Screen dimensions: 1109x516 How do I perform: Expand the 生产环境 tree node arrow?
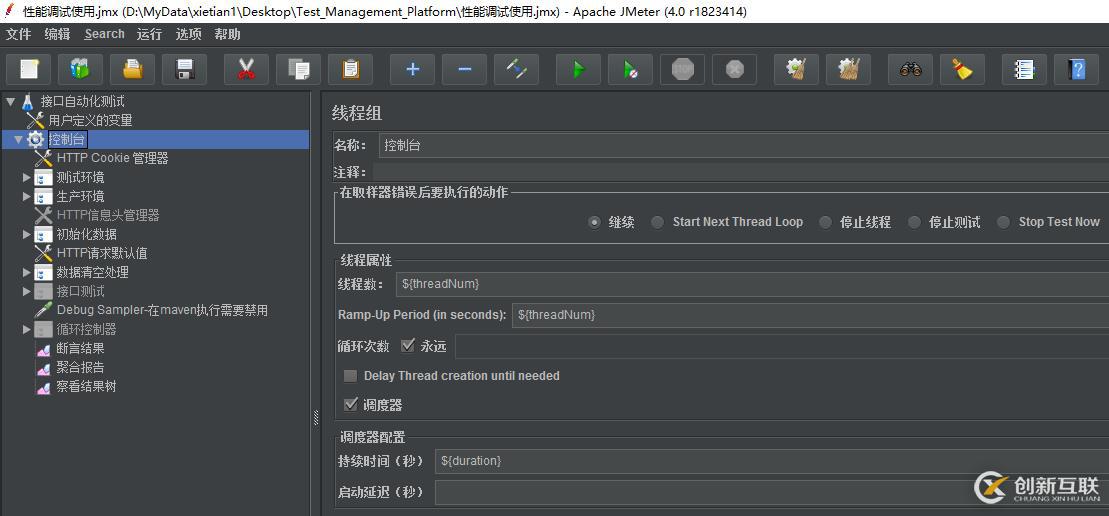[x=27, y=197]
